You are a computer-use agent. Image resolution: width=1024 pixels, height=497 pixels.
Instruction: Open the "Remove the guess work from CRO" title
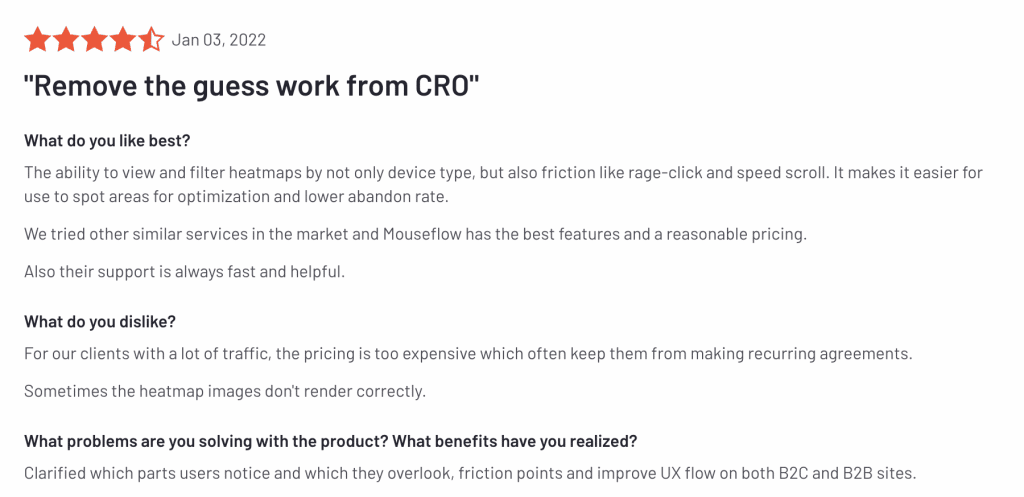[252, 86]
